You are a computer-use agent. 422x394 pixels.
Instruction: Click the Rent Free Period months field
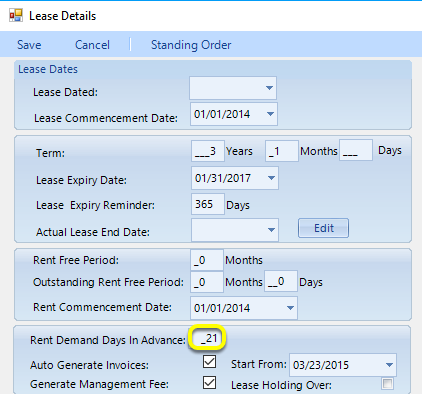(207, 260)
